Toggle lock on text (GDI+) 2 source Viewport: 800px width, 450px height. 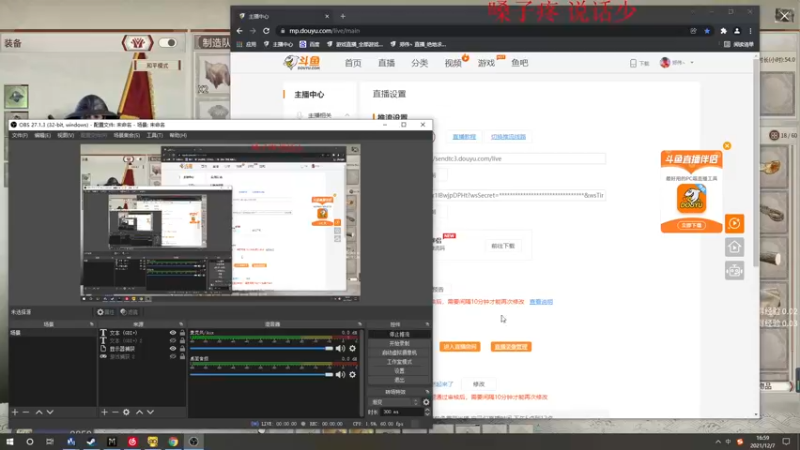[182, 341]
